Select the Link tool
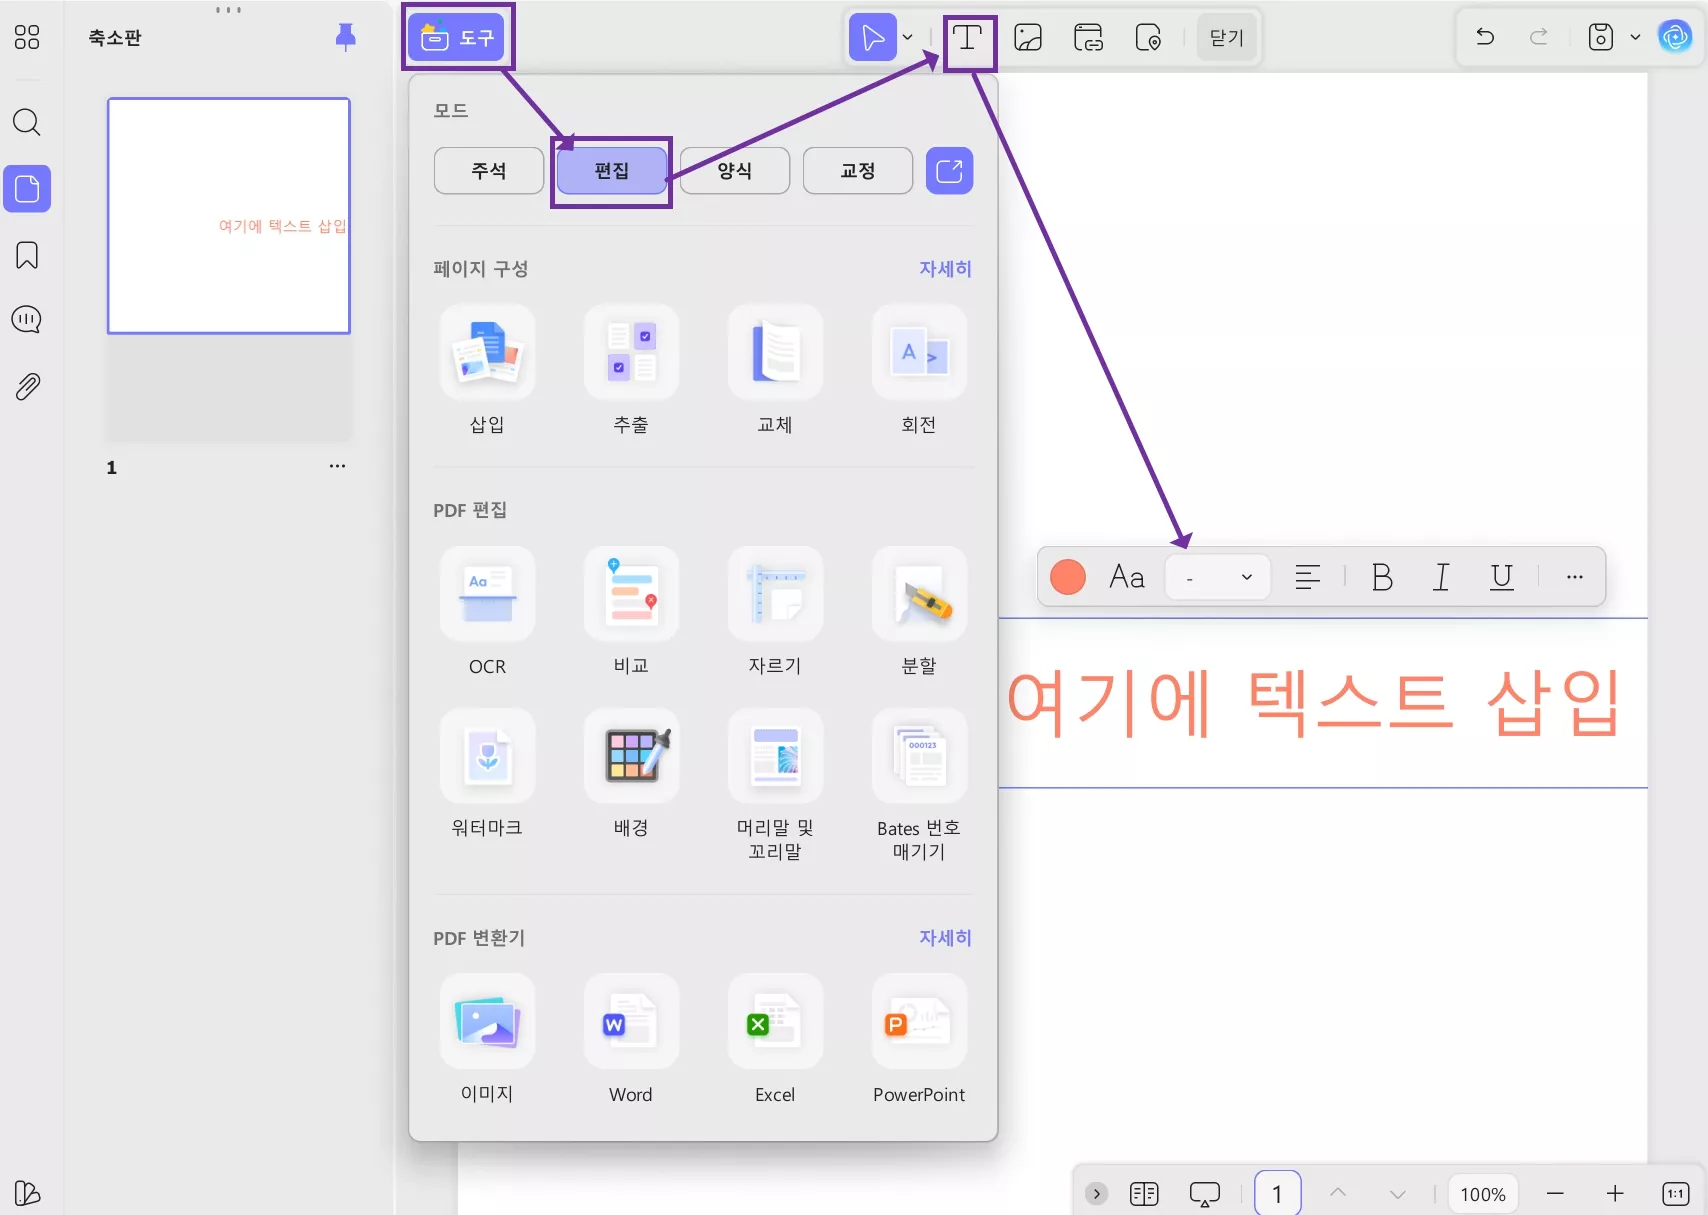Viewport: 1708px width, 1215px height. 1088,37
